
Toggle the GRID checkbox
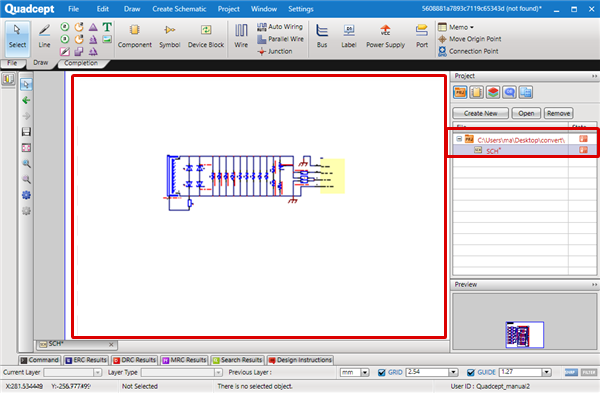[382, 372]
